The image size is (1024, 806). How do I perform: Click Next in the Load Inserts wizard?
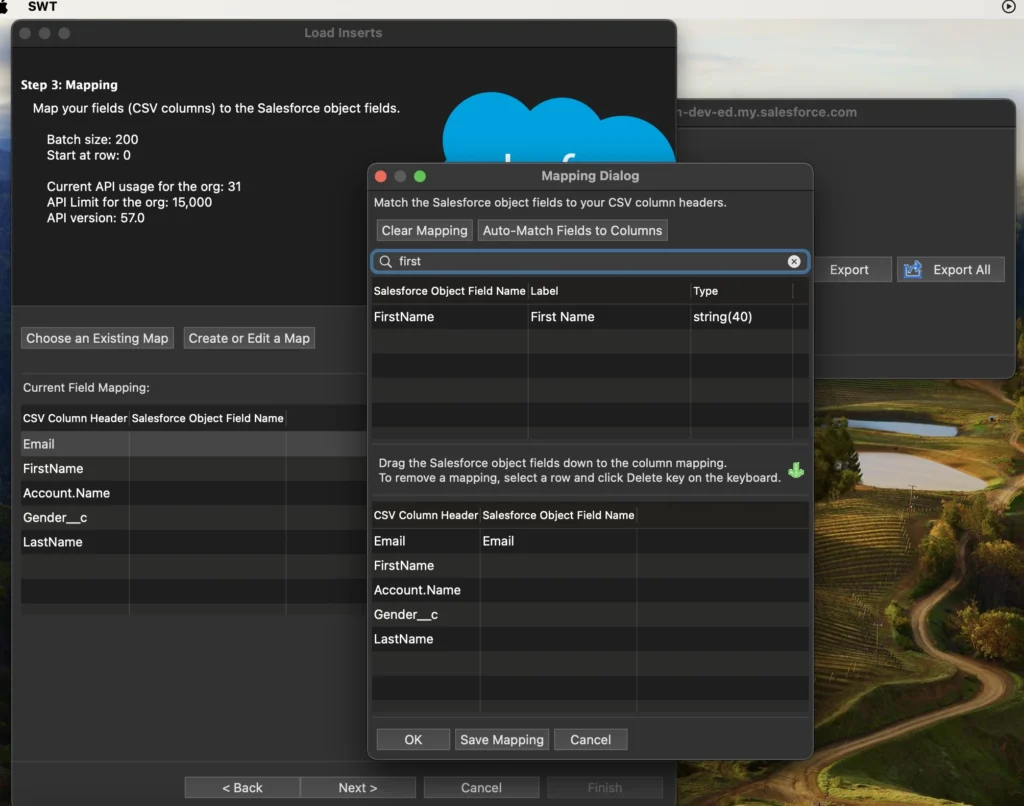(x=358, y=788)
